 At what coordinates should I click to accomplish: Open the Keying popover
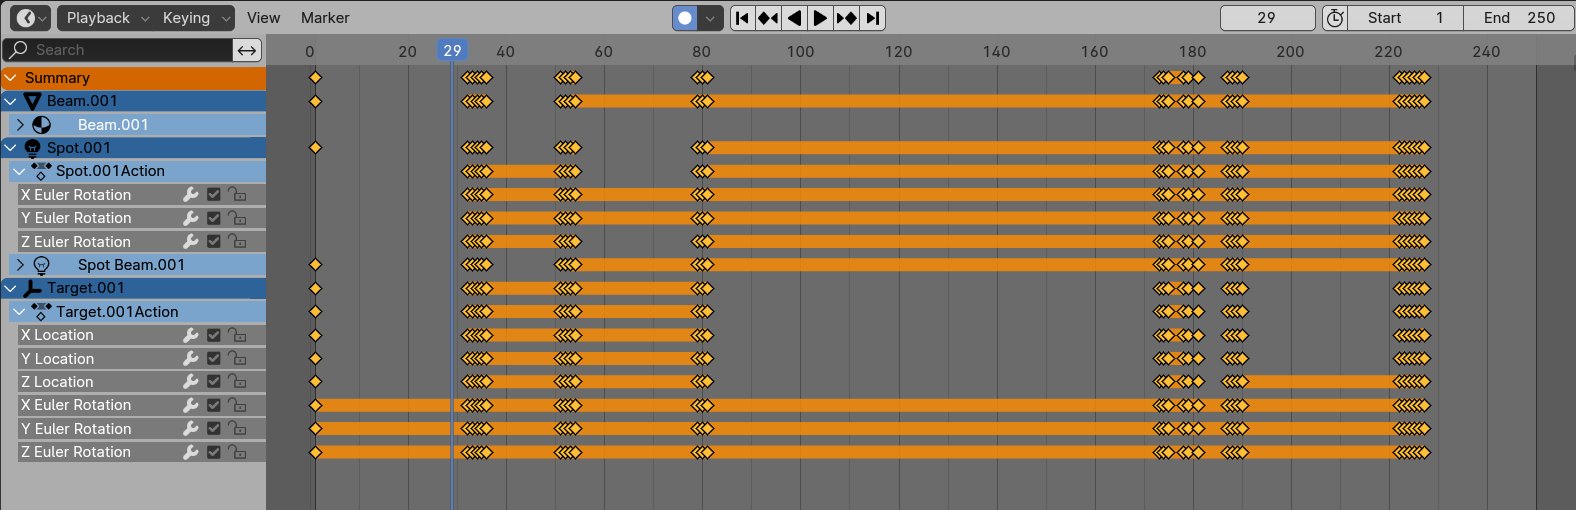195,18
